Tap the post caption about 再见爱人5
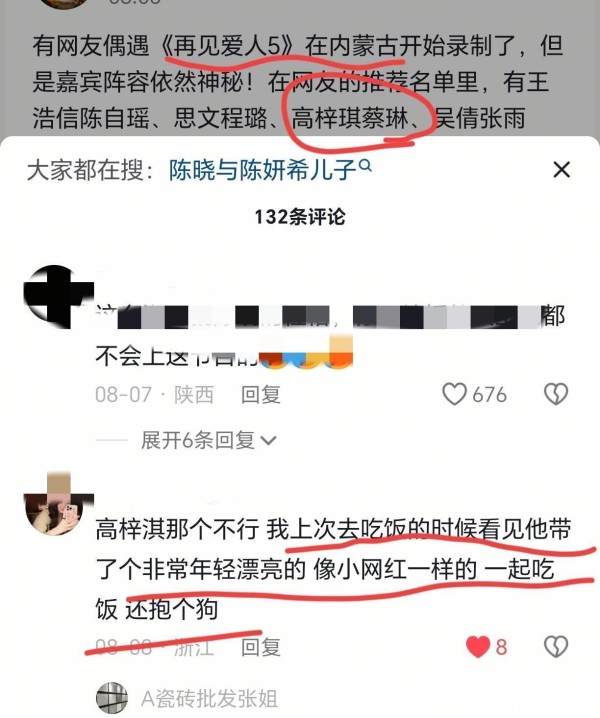The height and width of the screenshot is (718, 600). pos(298,82)
